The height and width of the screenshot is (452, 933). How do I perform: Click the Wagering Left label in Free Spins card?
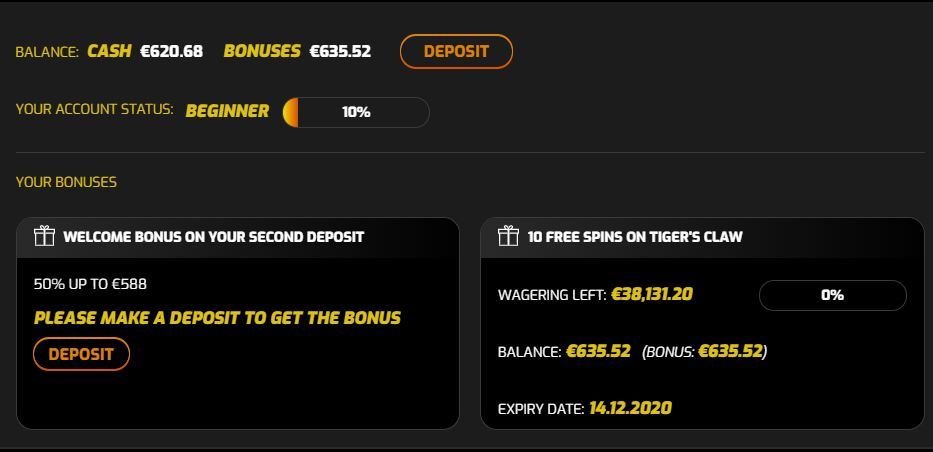point(552,295)
